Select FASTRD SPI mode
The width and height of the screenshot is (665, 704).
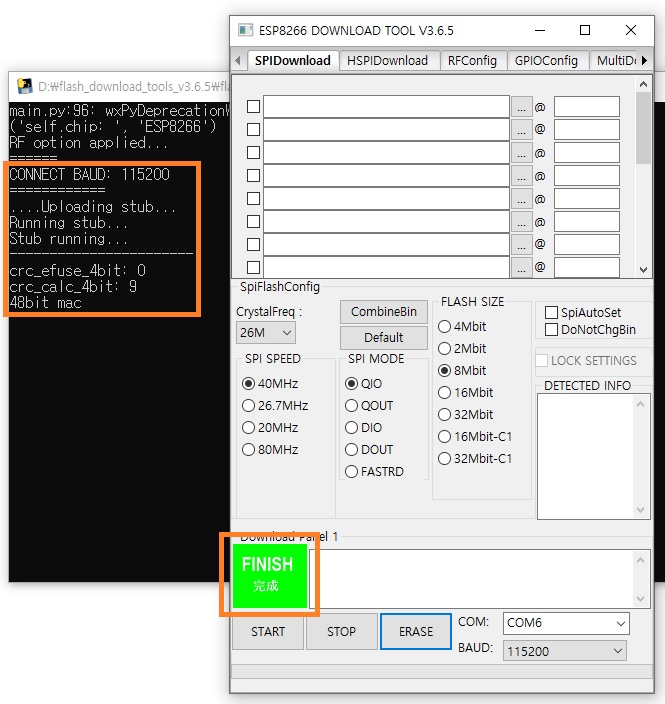click(374, 471)
